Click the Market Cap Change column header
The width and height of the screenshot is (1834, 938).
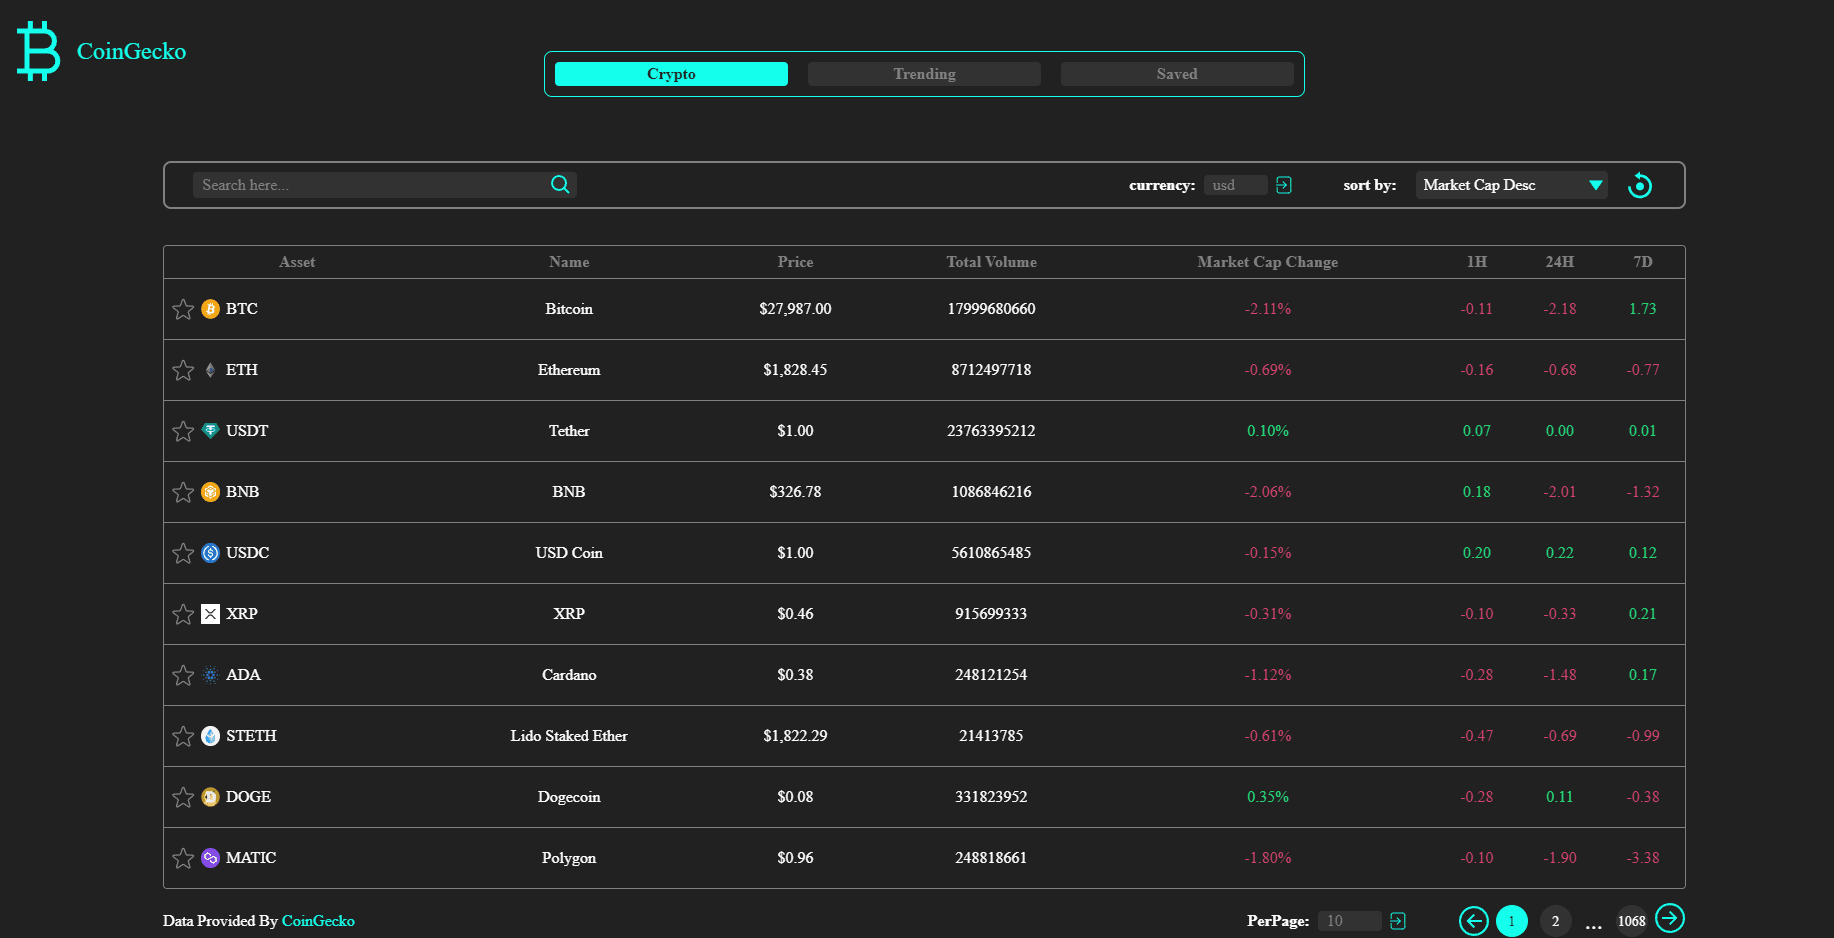1267,262
